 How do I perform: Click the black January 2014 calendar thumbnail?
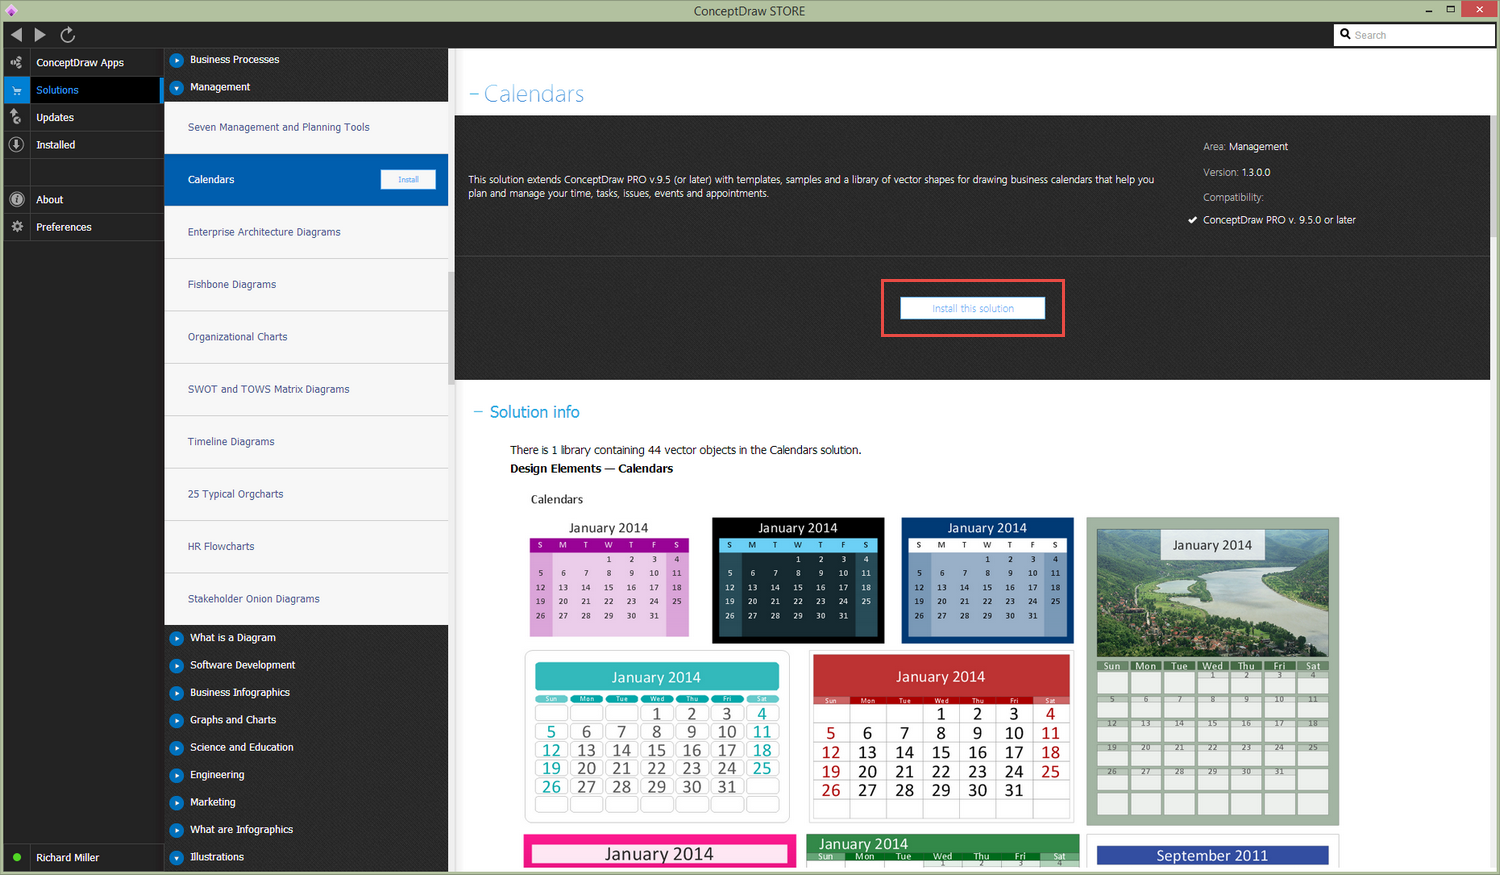(x=798, y=580)
